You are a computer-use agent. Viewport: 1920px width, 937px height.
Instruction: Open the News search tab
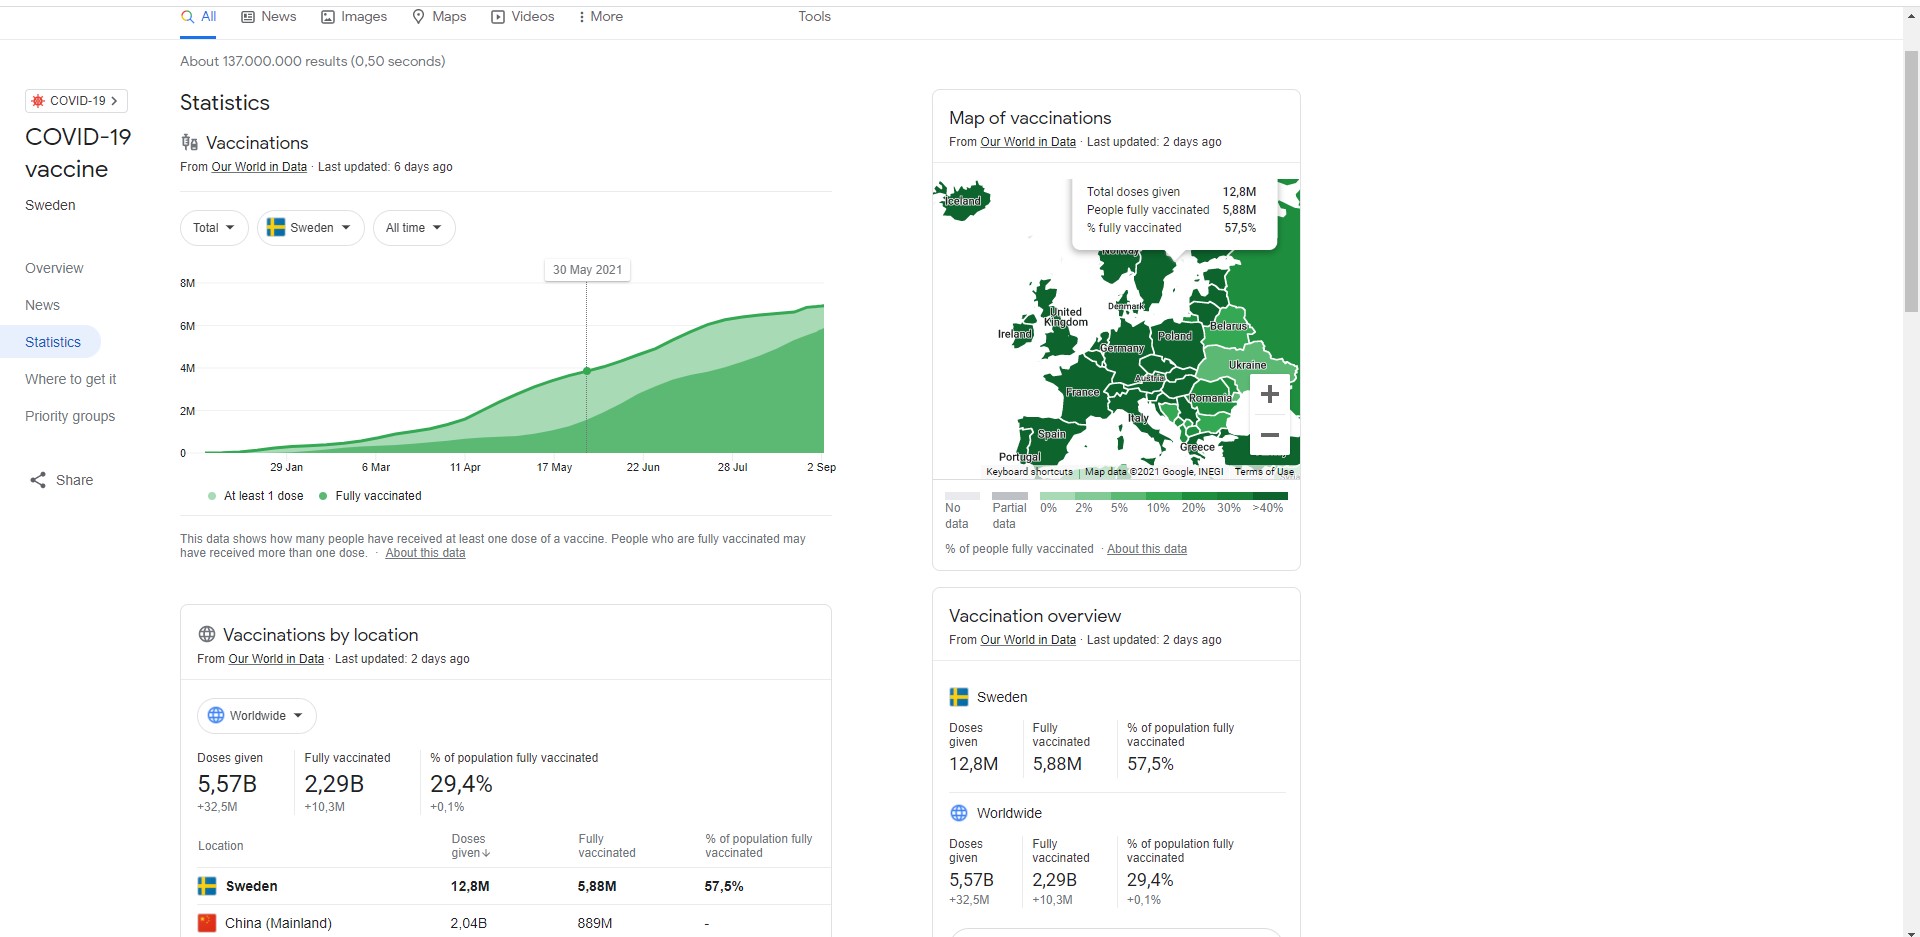click(x=268, y=17)
